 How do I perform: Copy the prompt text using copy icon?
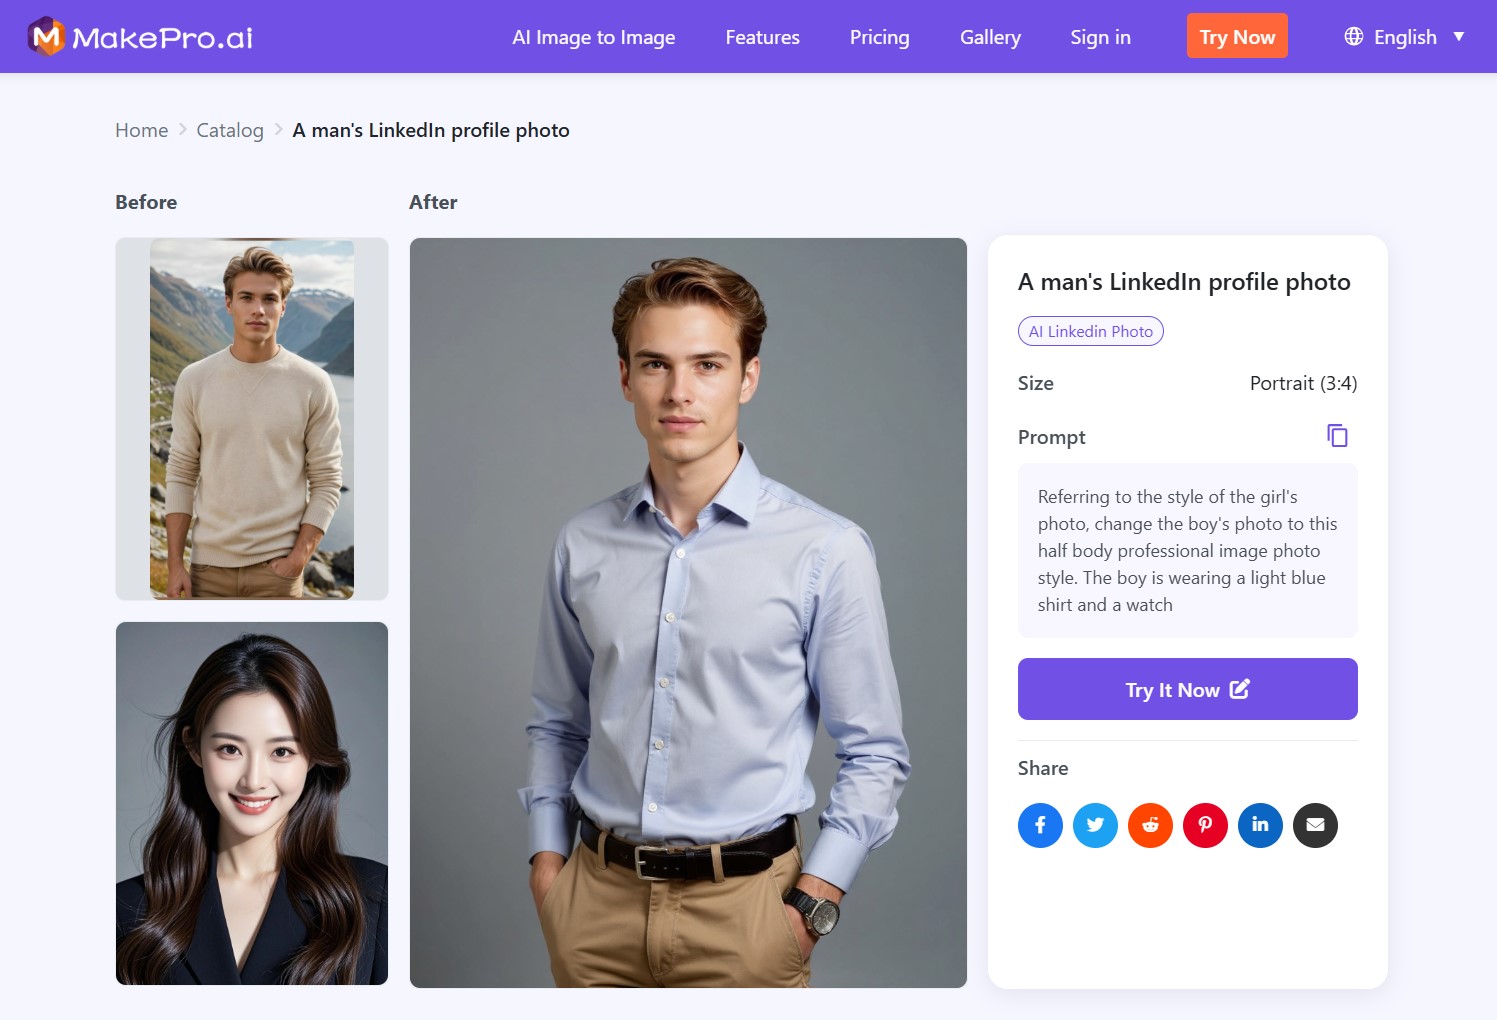1338,435
